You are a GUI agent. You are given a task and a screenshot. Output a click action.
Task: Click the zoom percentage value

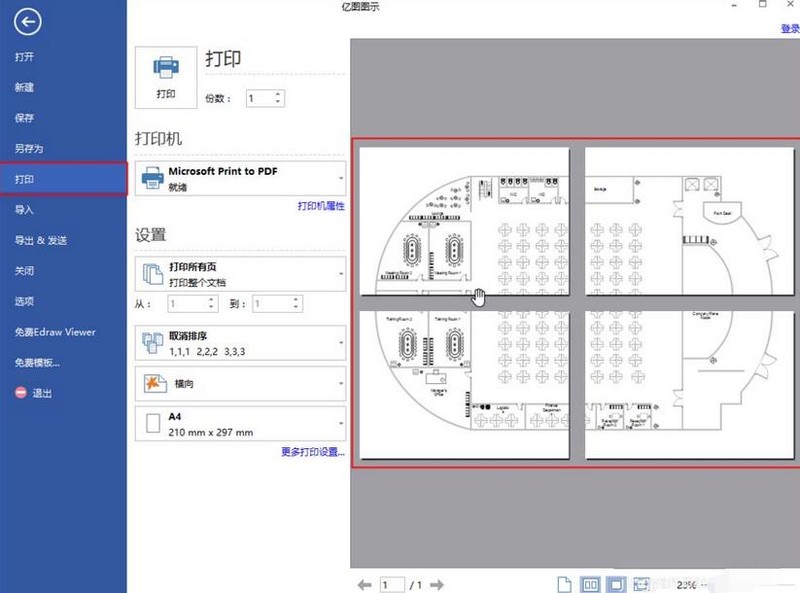coord(686,585)
